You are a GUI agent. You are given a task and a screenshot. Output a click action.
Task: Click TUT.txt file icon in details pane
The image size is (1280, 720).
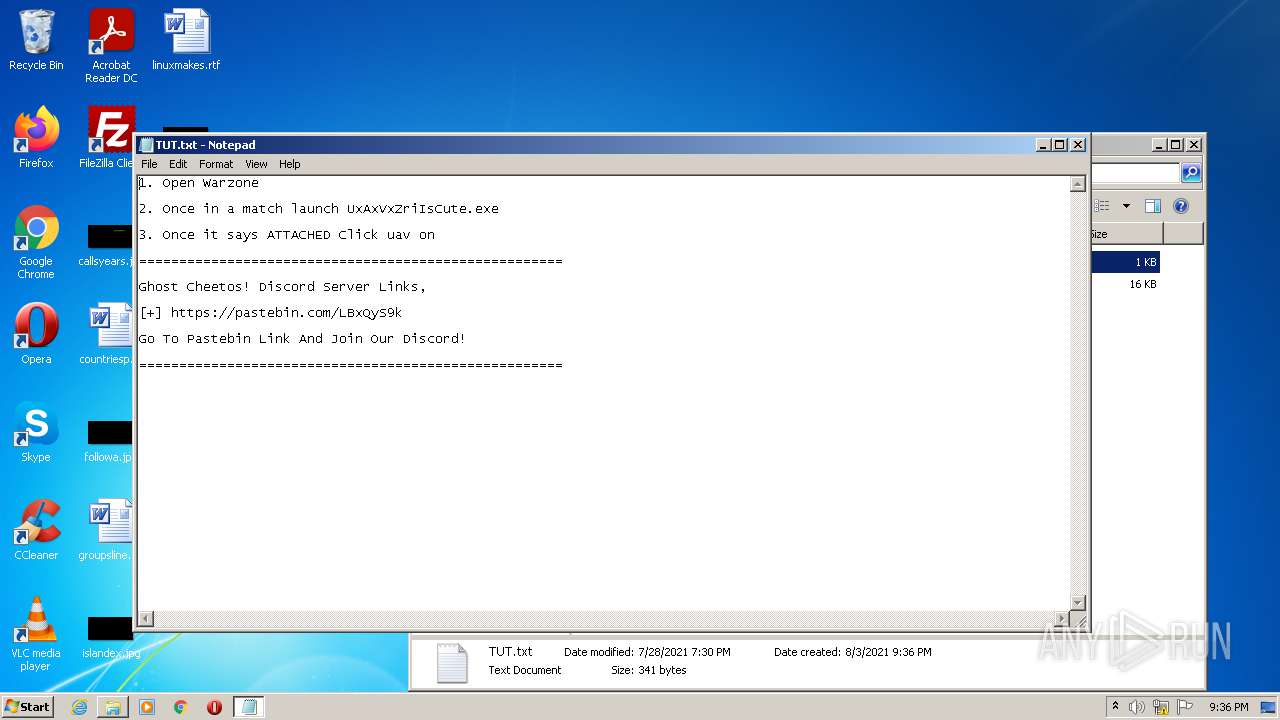[x=452, y=662]
